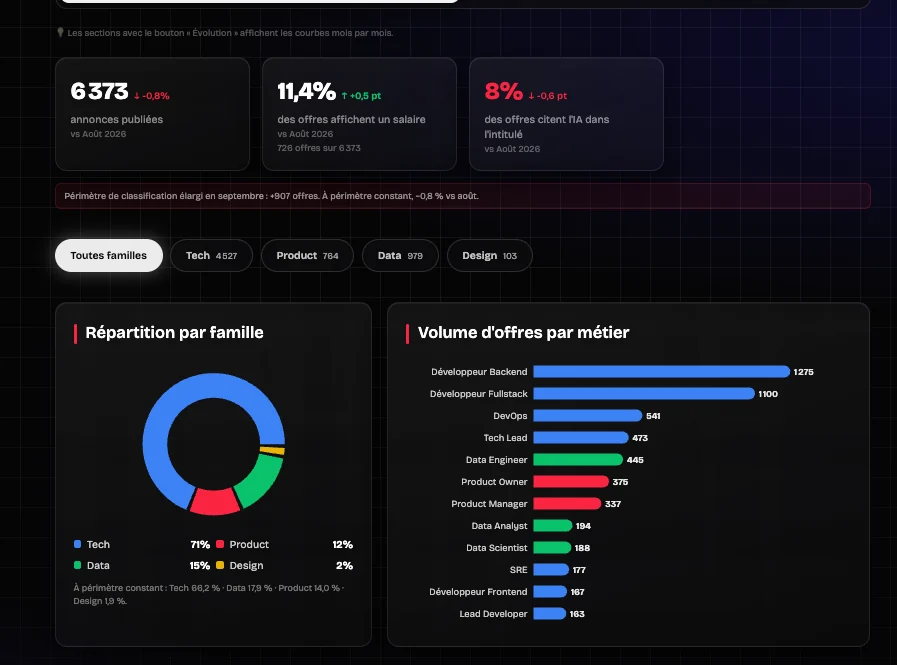Select the Data Analyst bar
The width and height of the screenshot is (897, 665).
[x=553, y=525]
